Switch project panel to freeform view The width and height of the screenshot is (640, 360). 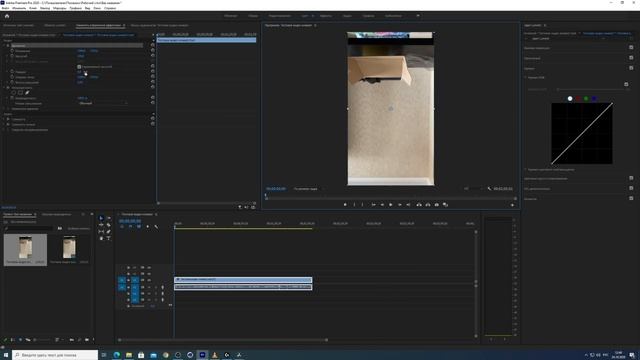tap(28, 340)
